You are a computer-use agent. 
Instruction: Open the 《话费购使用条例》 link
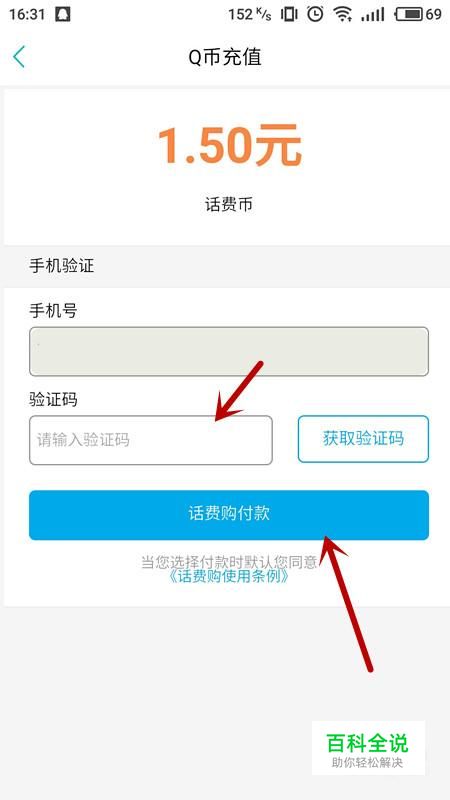pyautogui.click(x=229, y=577)
